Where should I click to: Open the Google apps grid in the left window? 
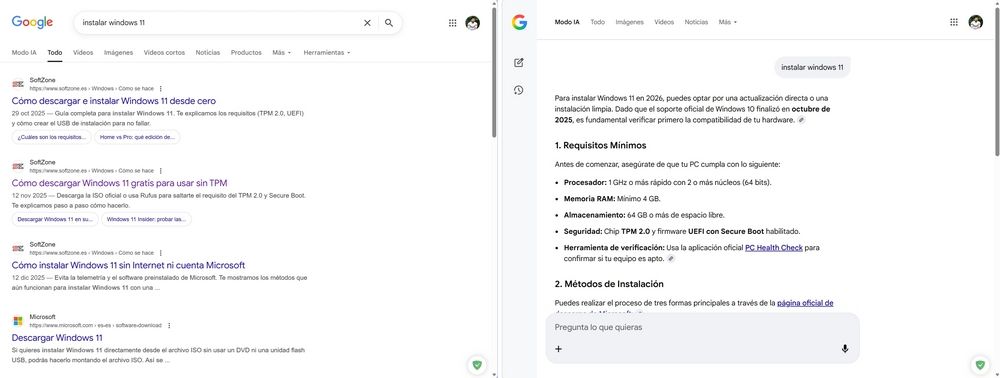(x=452, y=23)
